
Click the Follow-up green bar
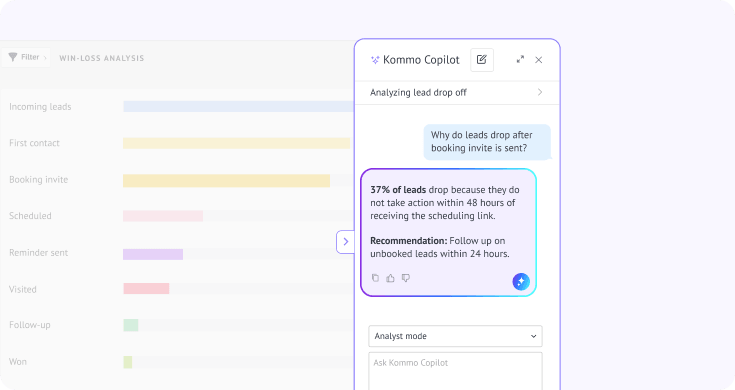(131, 325)
